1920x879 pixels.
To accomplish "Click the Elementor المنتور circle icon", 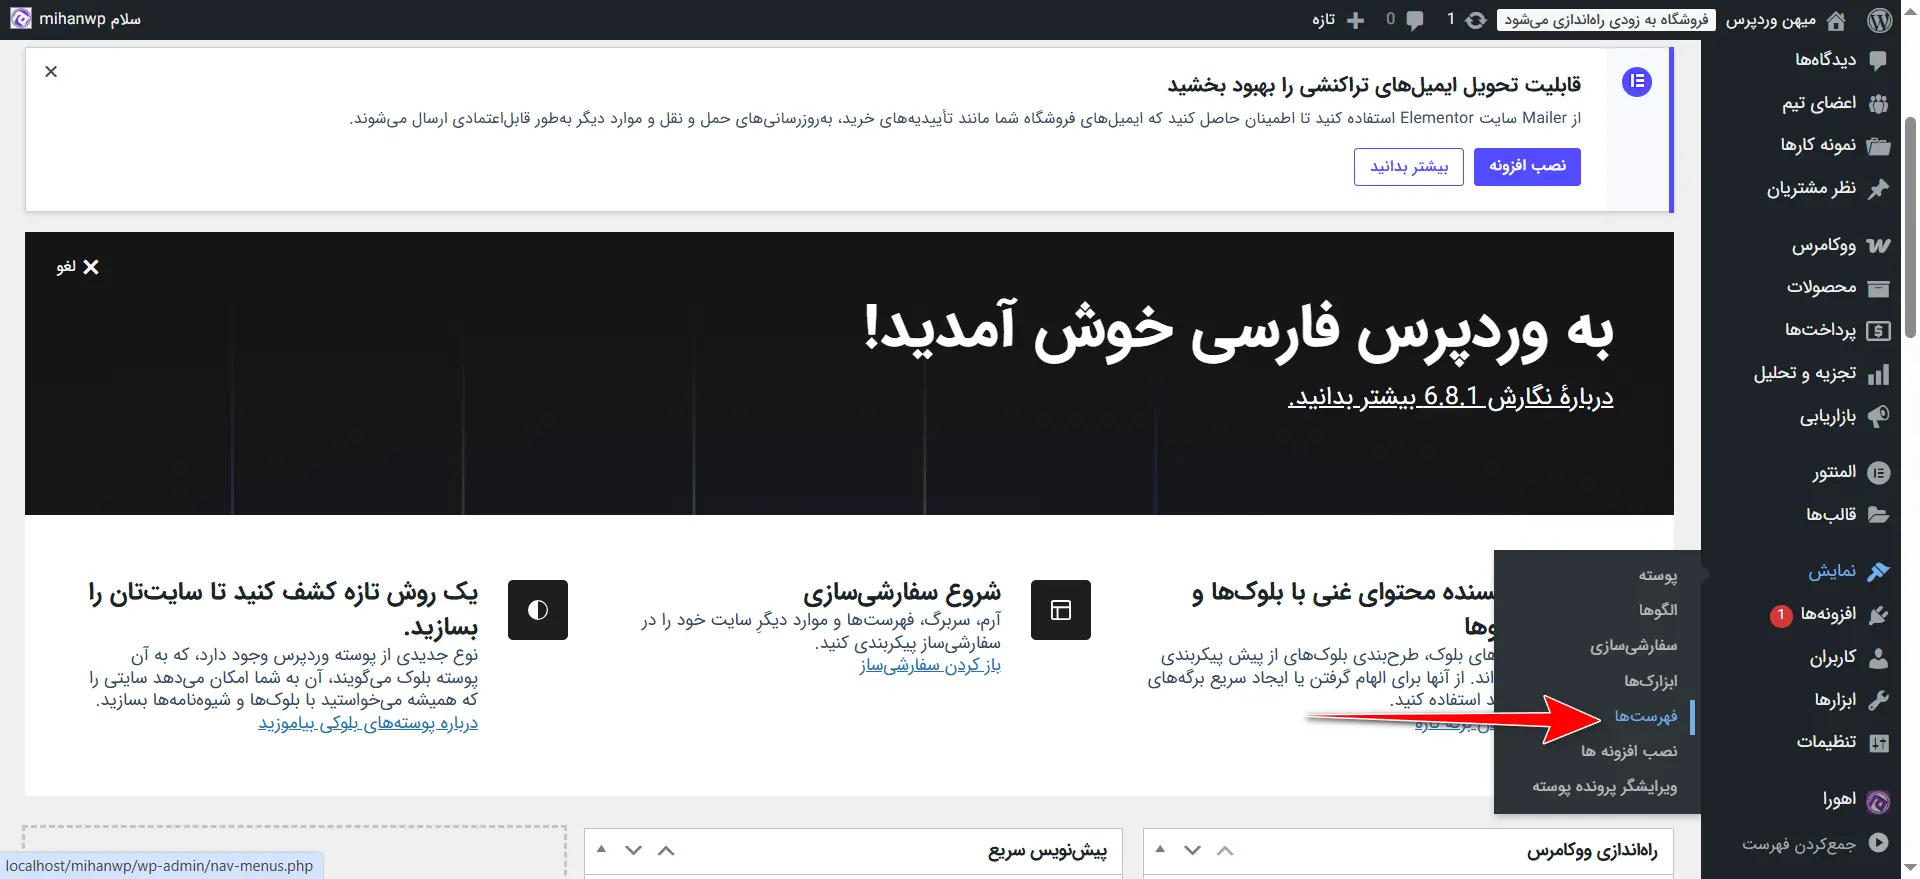I will (x=1878, y=472).
